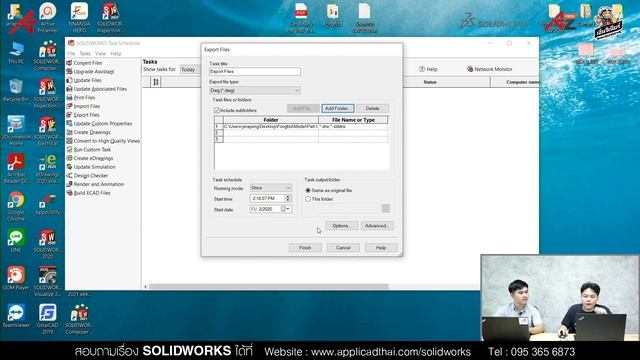Click the sort tasks column icon
Screen dimensions: 640x360
pyautogui.click(x=156, y=82)
